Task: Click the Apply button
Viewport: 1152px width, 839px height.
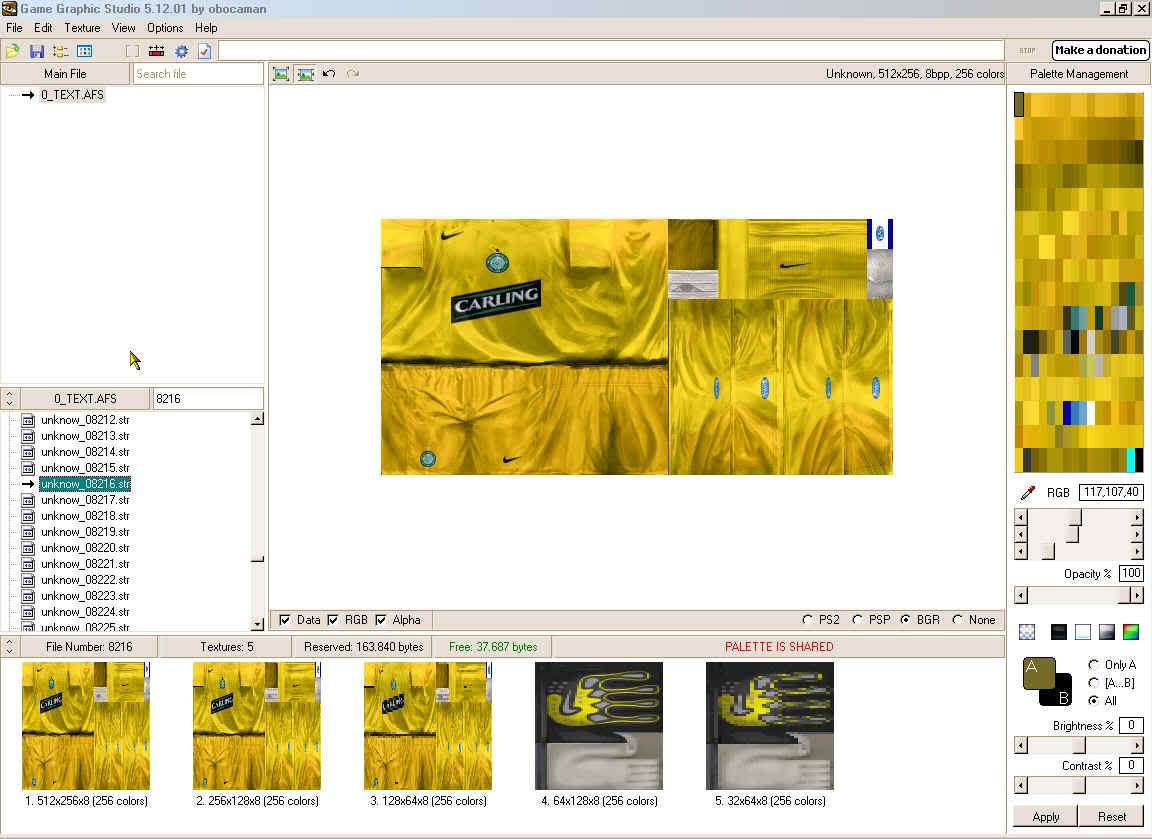Action: point(1045,816)
